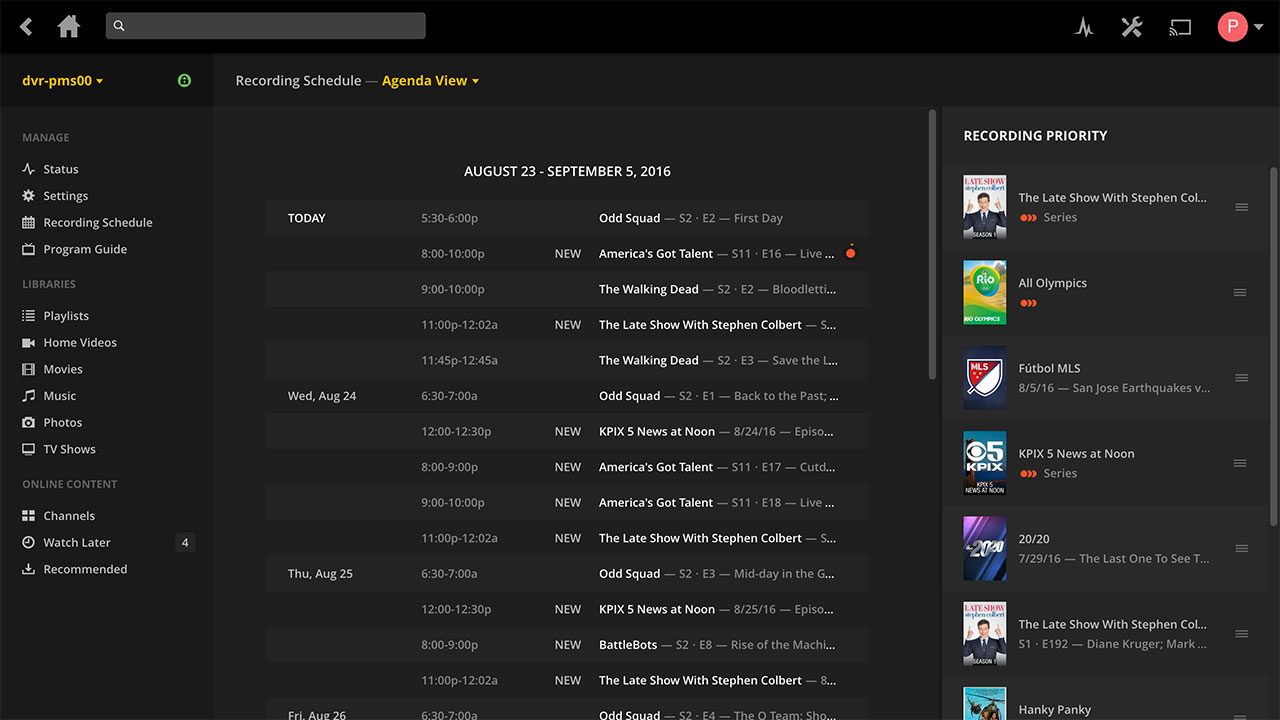The width and height of the screenshot is (1280, 720).
Task: Open the activity pulse icon
Action: (1084, 27)
